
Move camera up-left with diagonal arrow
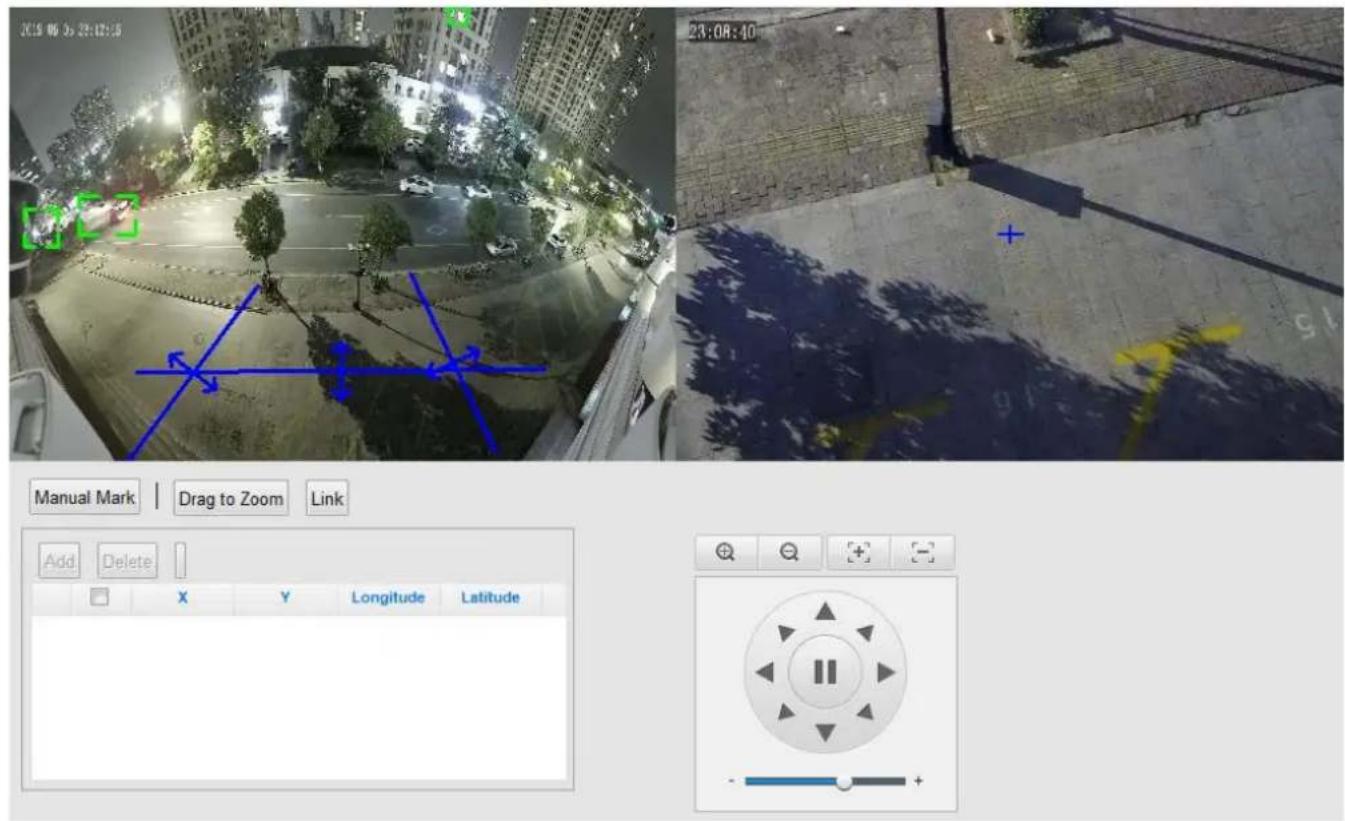click(786, 633)
